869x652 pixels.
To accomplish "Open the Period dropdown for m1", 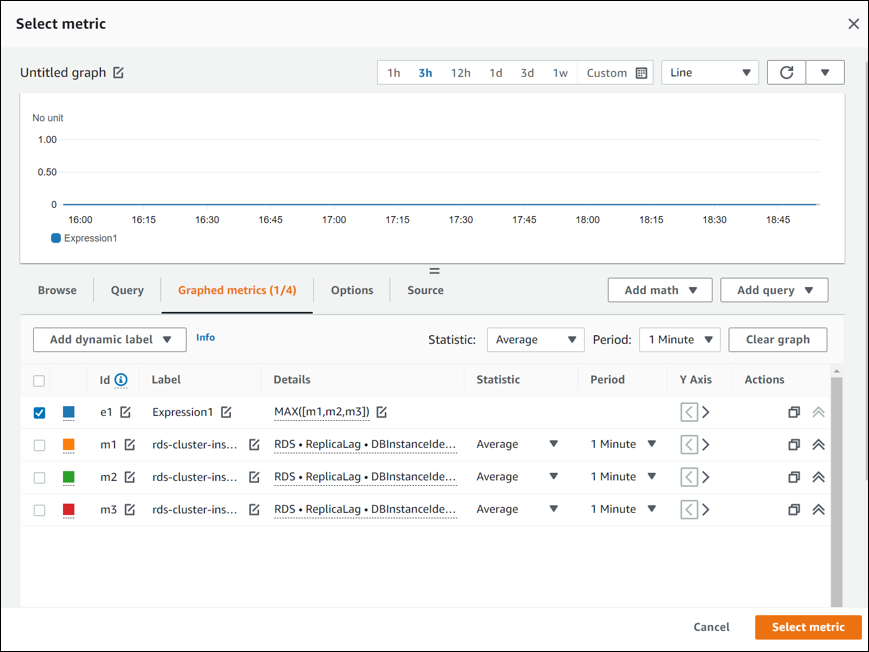I will coord(623,444).
